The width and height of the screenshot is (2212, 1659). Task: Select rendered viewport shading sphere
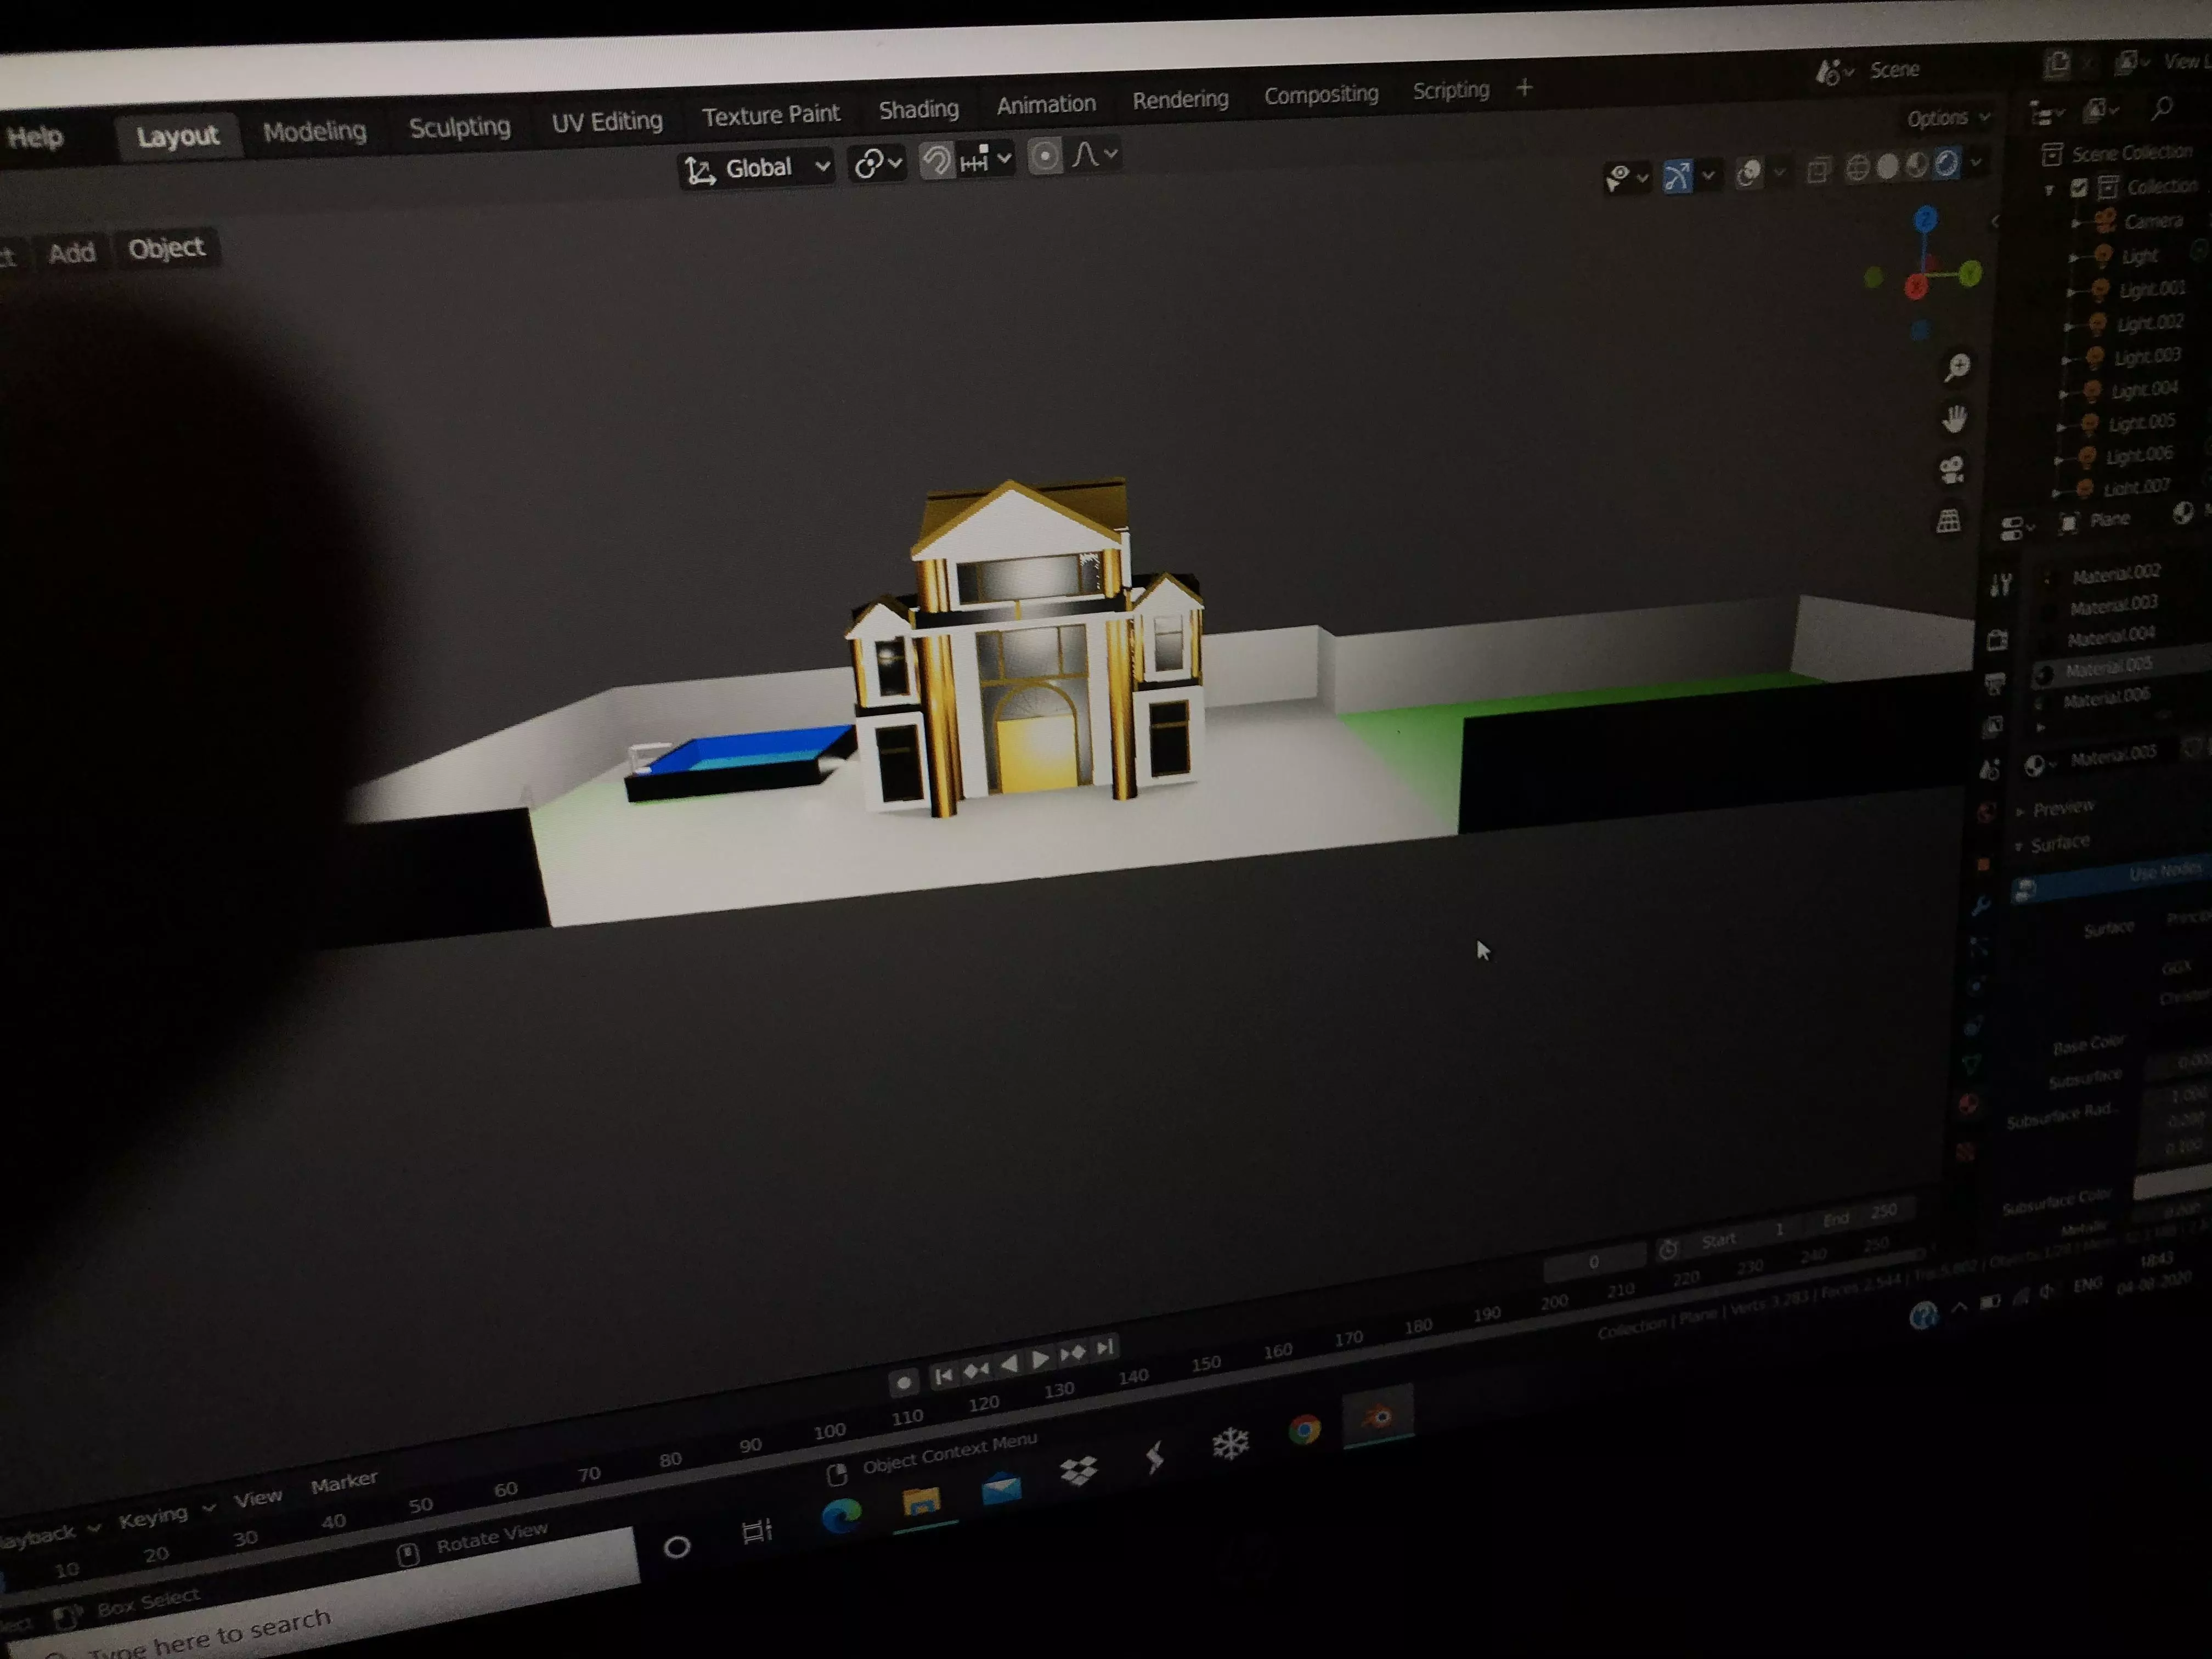coord(1946,164)
